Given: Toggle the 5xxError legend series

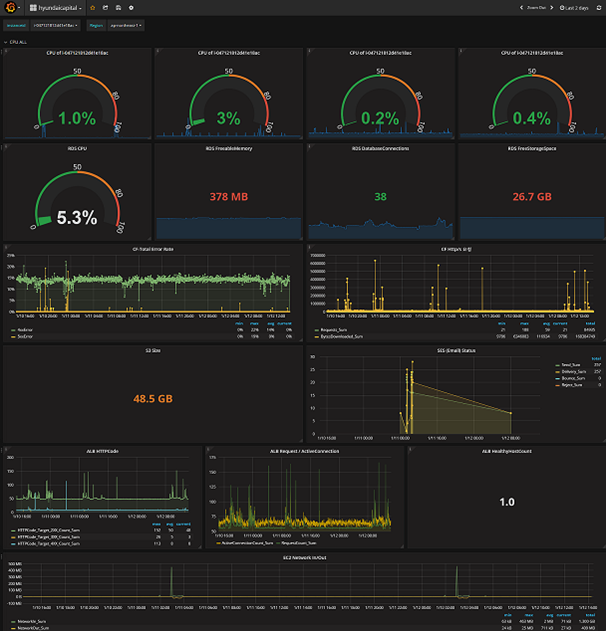Looking at the screenshot, I should (x=23, y=336).
